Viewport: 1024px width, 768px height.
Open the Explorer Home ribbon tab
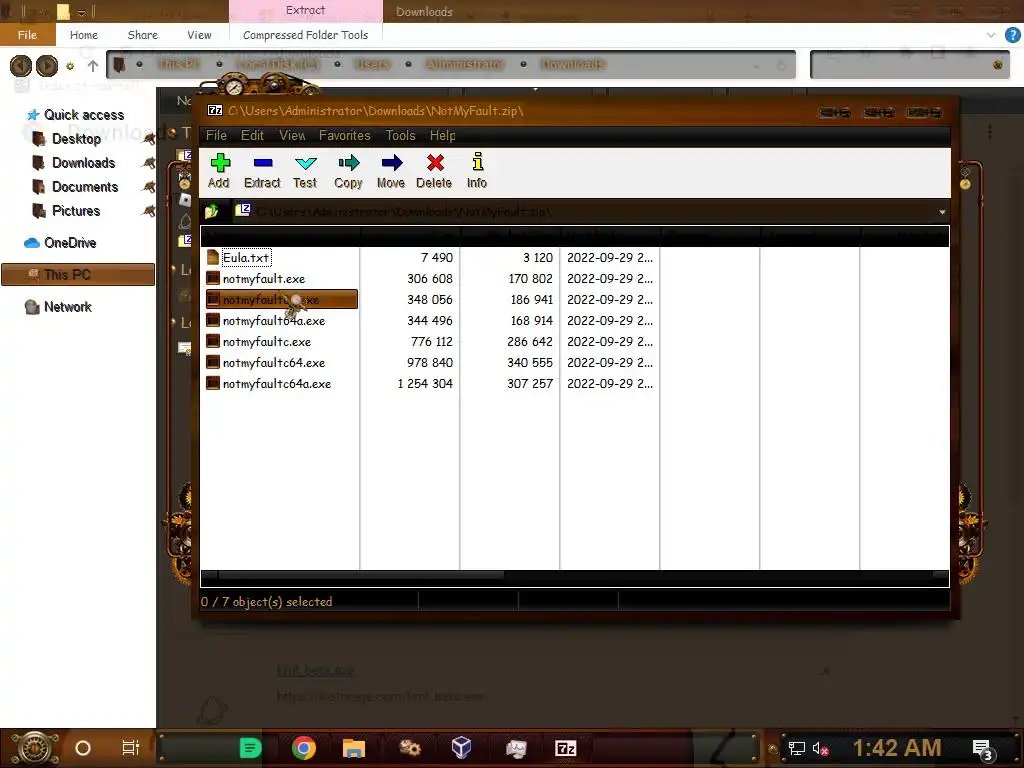84,35
